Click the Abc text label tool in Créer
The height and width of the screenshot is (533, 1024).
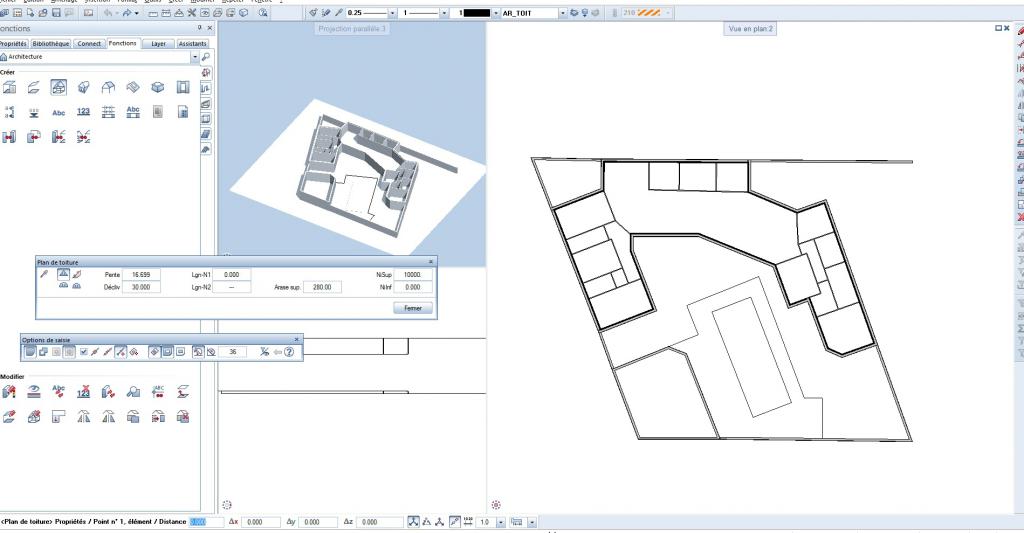(x=58, y=112)
